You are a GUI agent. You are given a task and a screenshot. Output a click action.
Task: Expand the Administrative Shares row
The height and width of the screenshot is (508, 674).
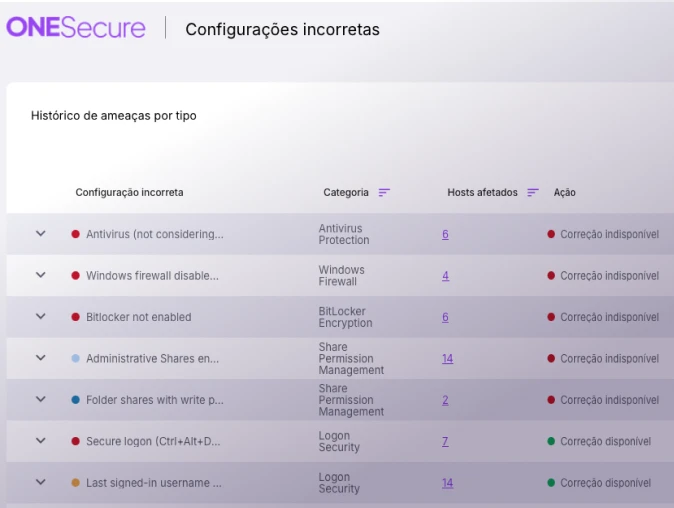click(x=41, y=358)
